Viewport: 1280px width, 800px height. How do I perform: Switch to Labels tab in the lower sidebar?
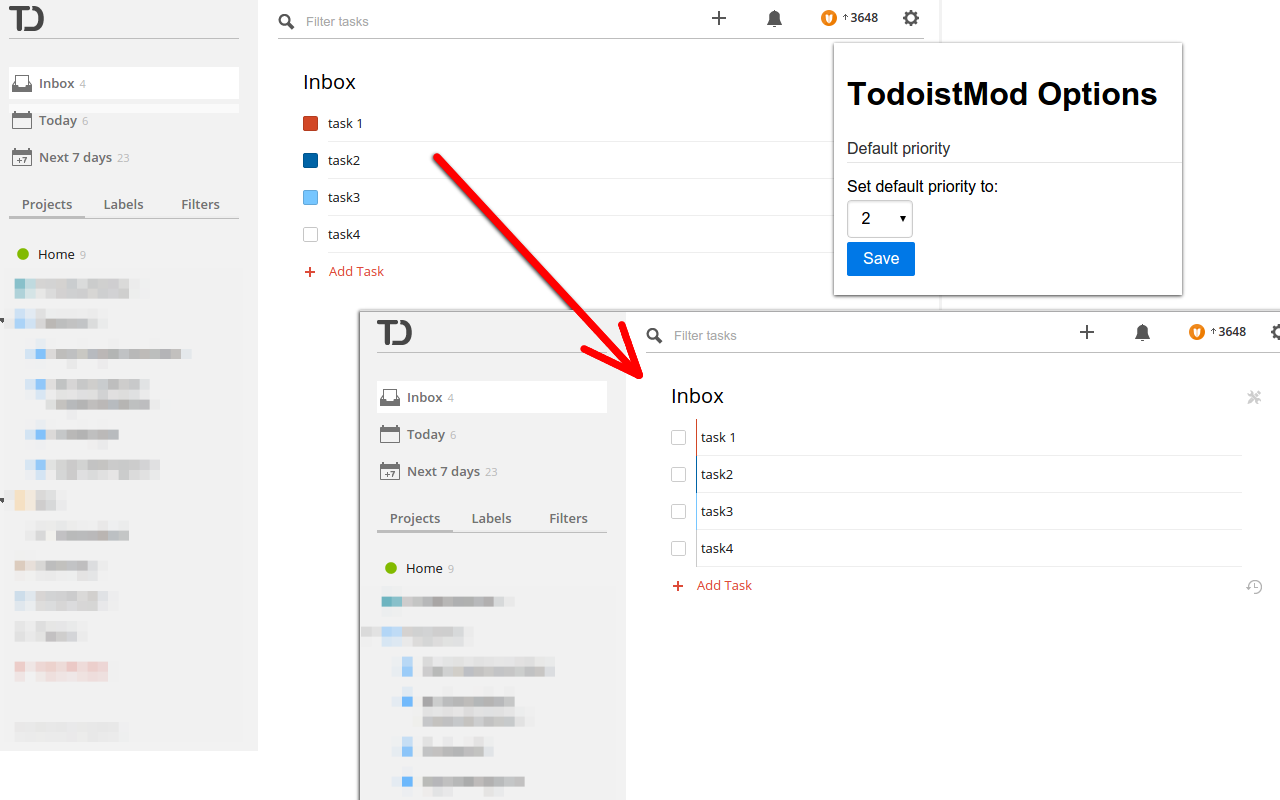491,518
